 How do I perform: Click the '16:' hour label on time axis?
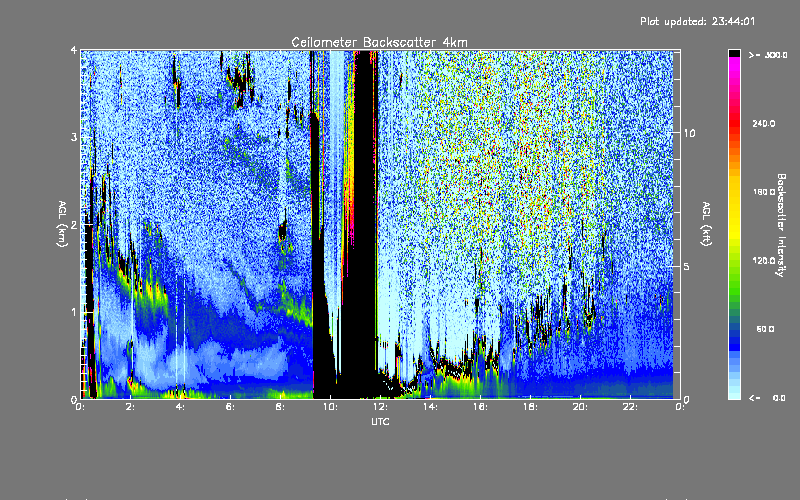(x=481, y=407)
